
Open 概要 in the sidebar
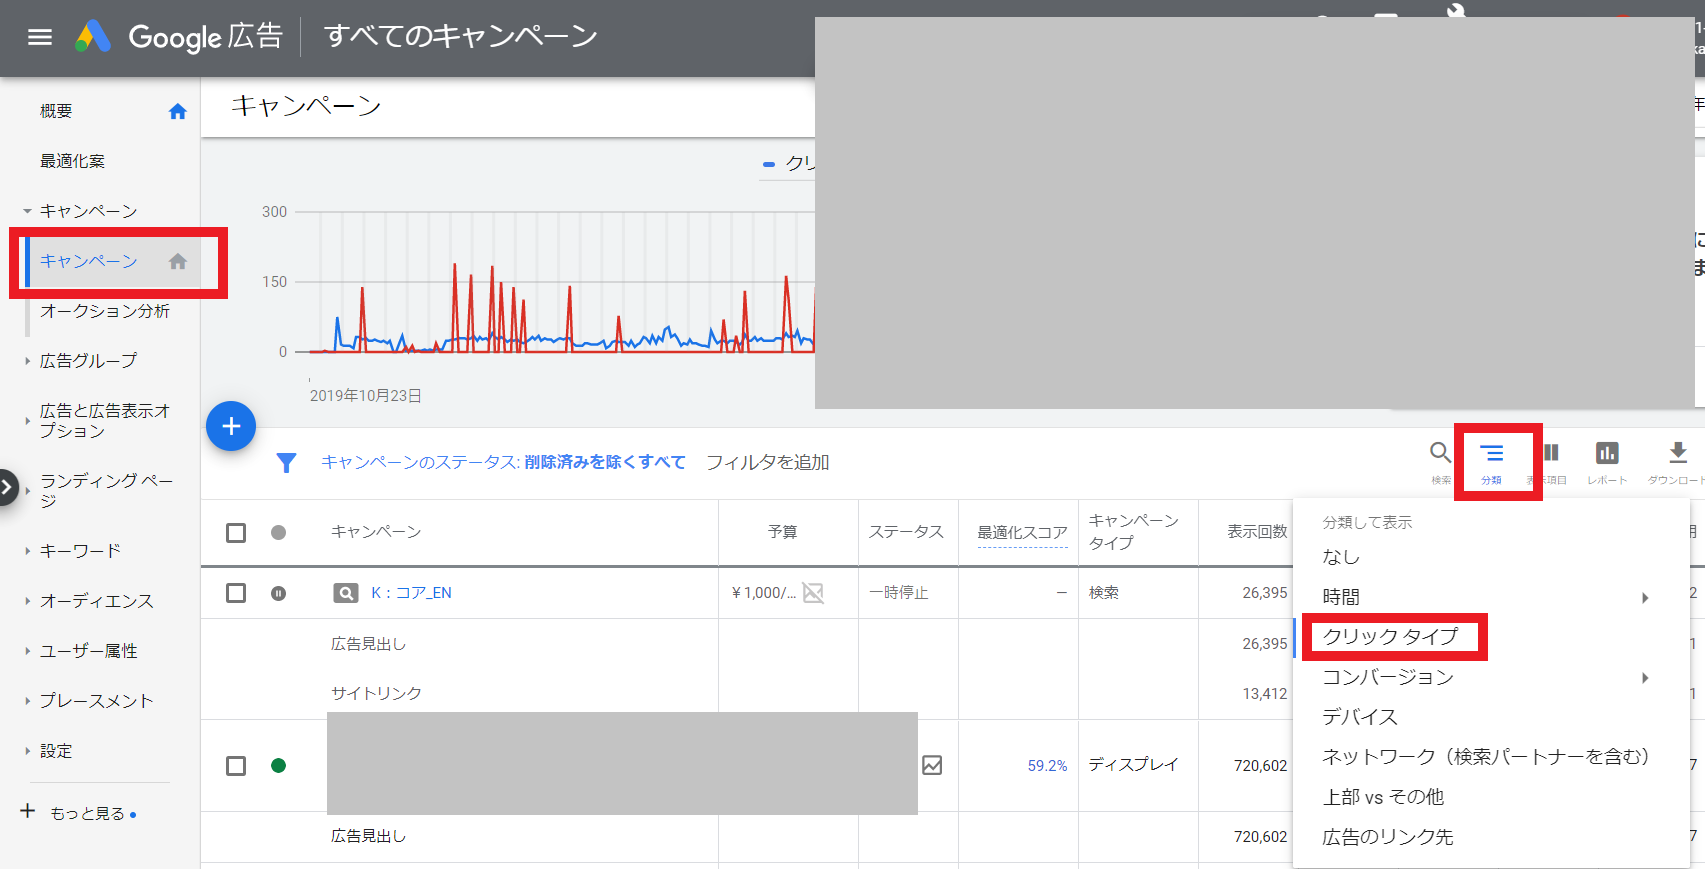(x=56, y=111)
